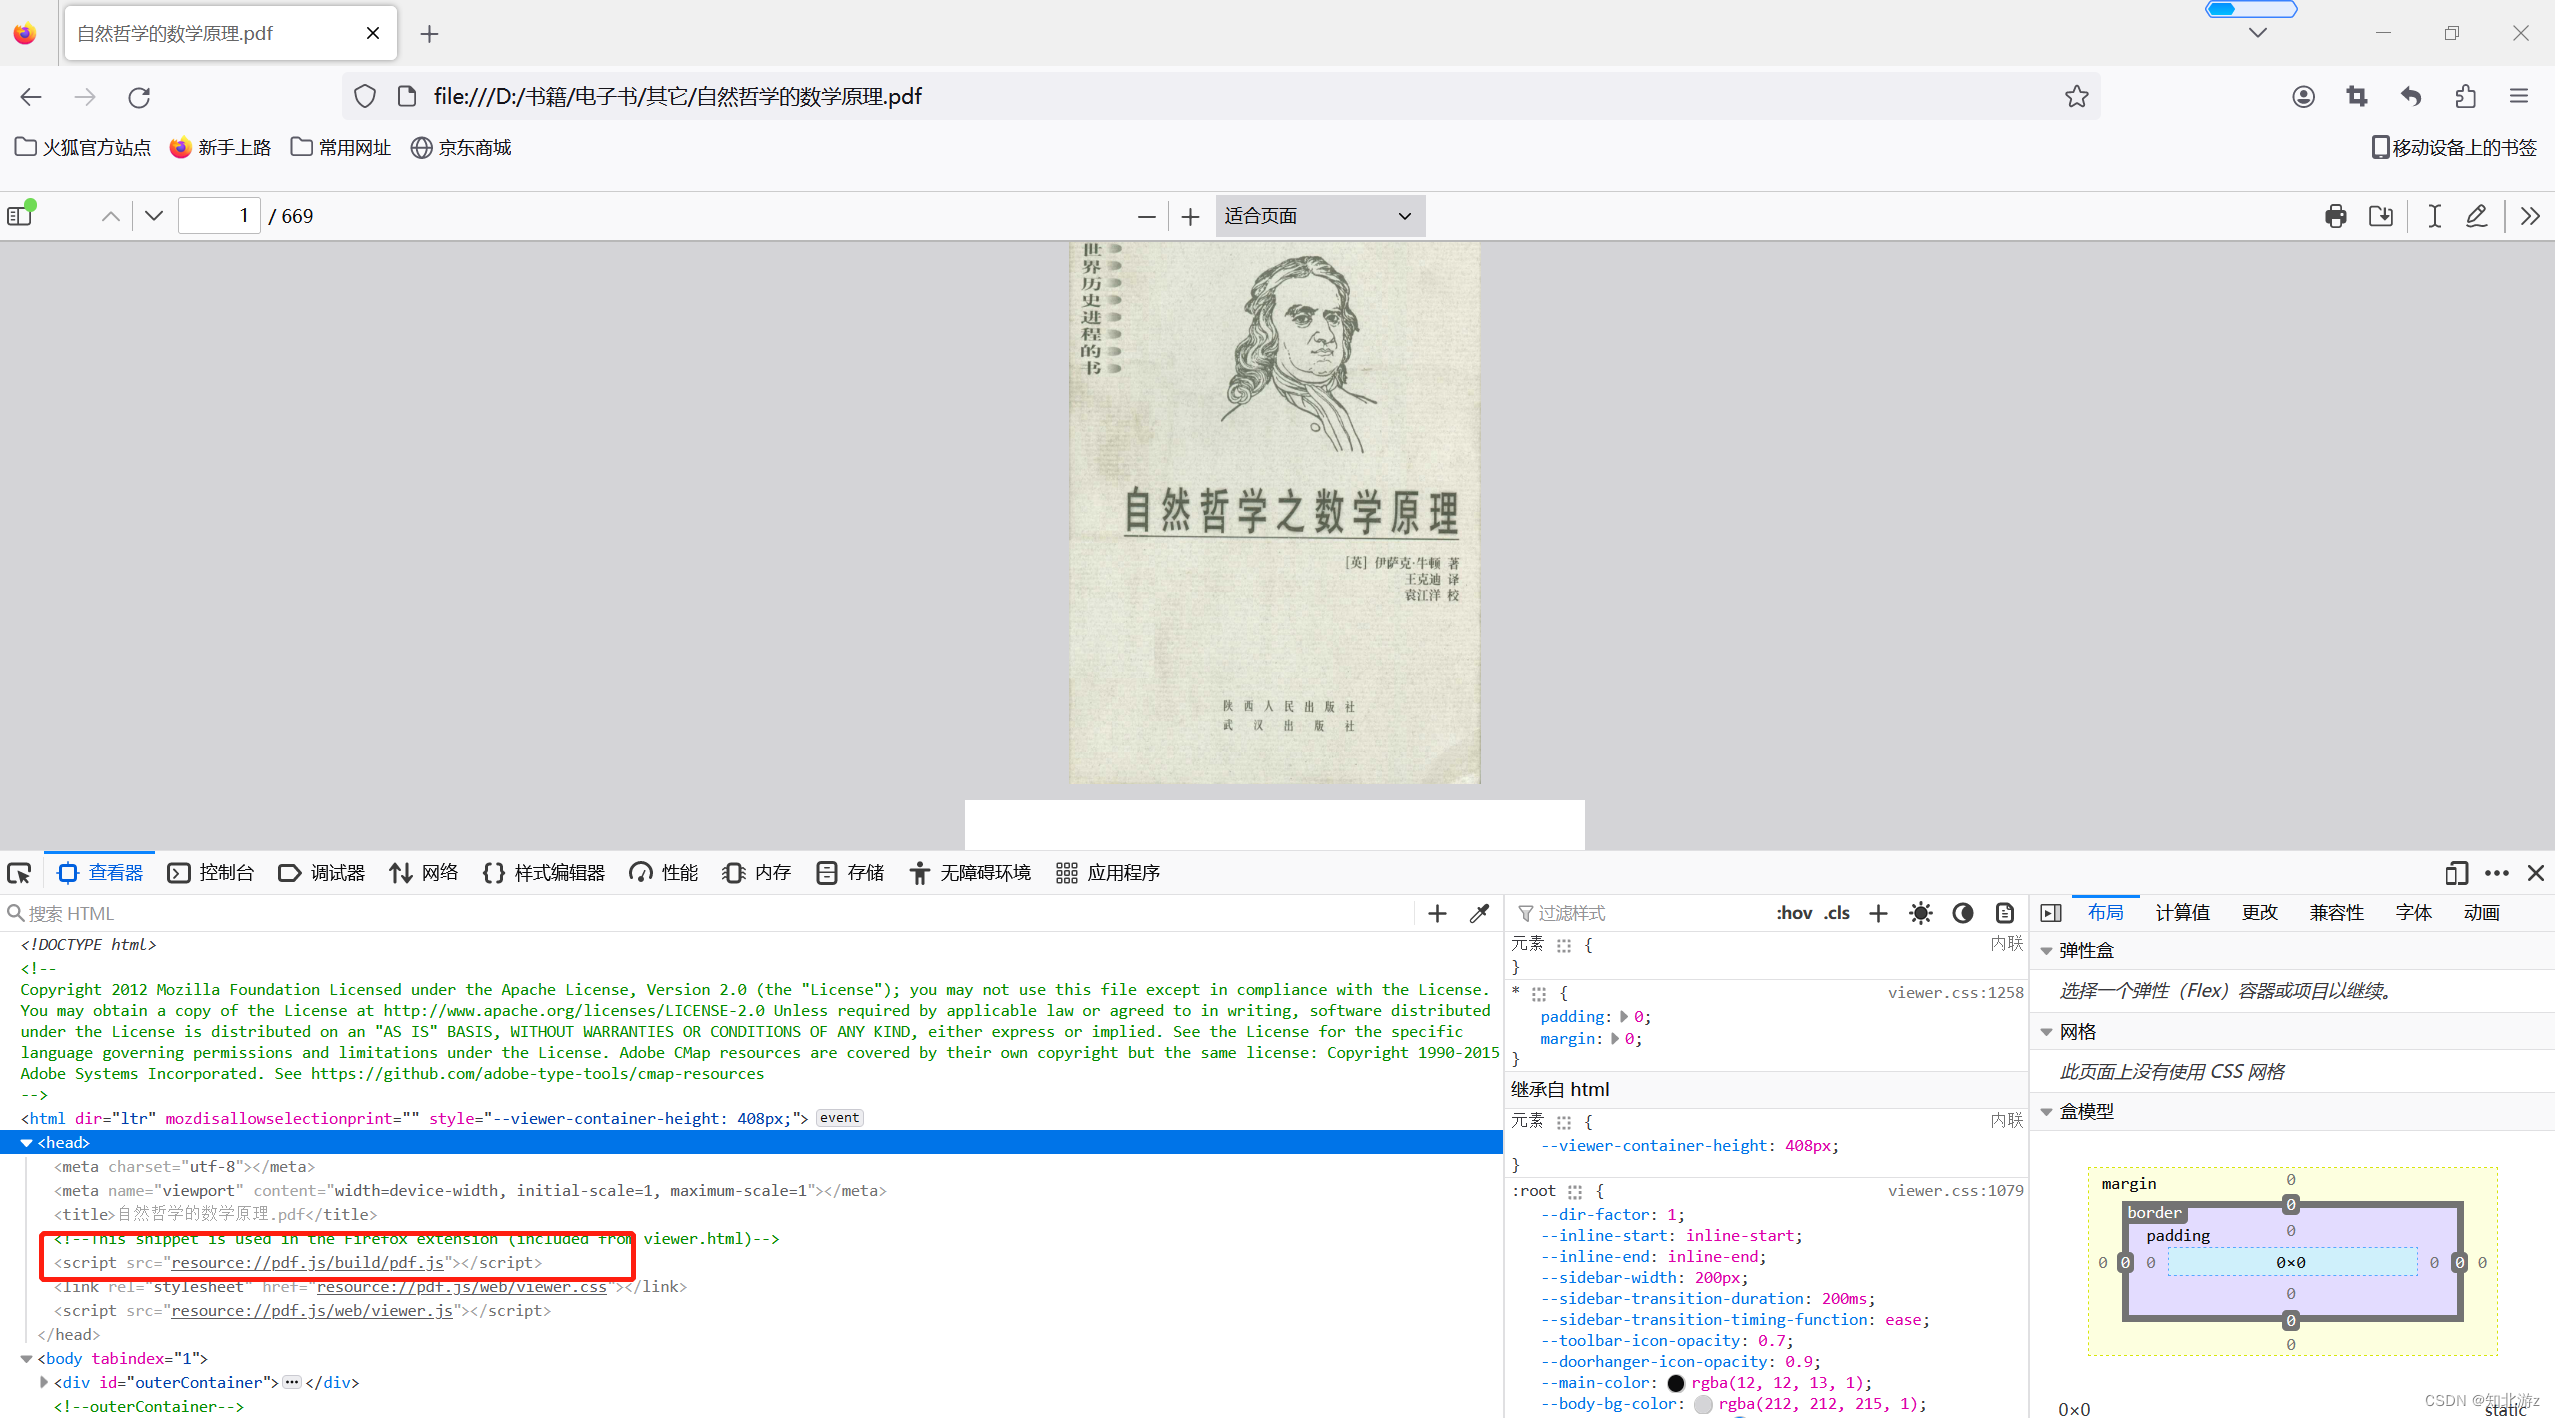Click the page number input field

(219, 216)
